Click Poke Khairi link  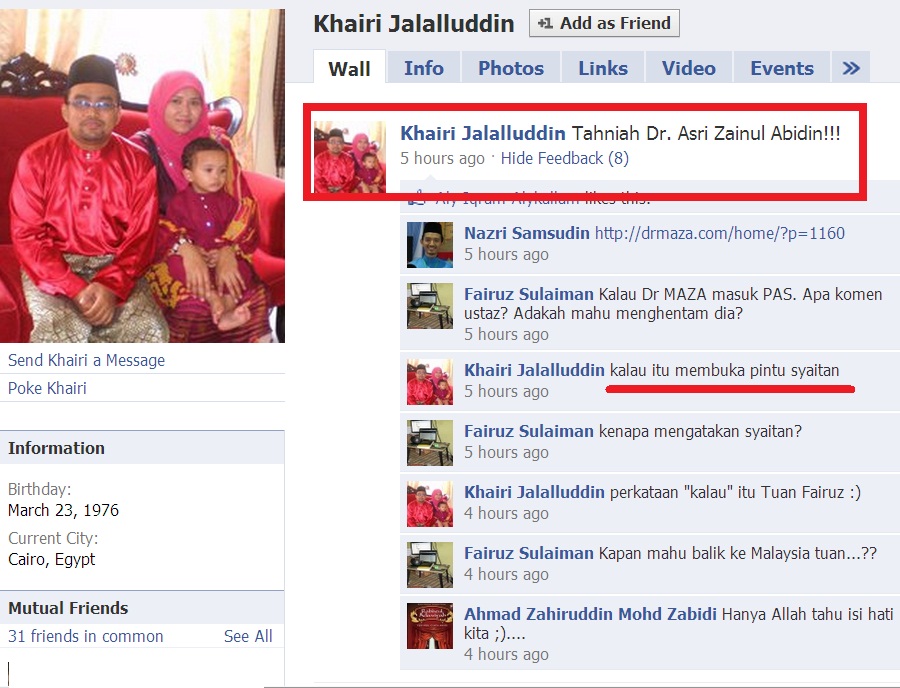coord(47,388)
